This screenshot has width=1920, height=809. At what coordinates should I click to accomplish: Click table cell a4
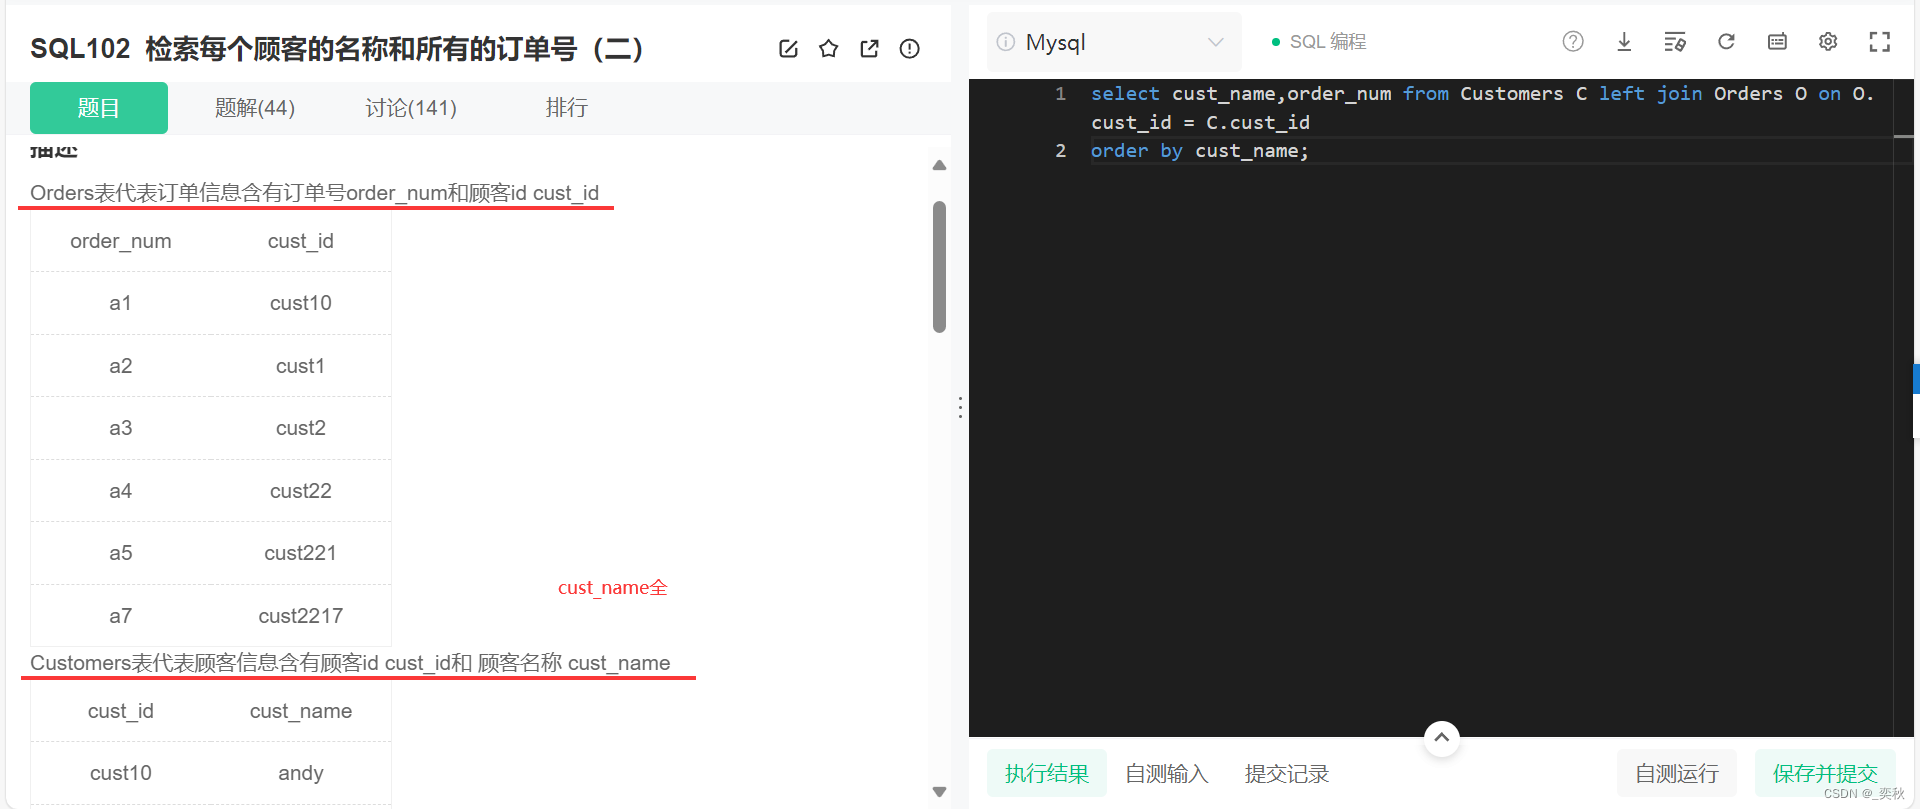(x=121, y=491)
